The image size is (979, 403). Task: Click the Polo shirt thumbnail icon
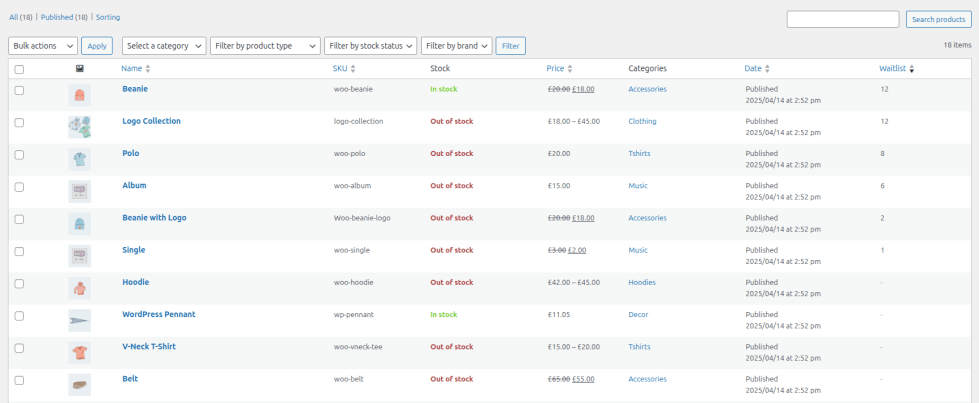80,159
